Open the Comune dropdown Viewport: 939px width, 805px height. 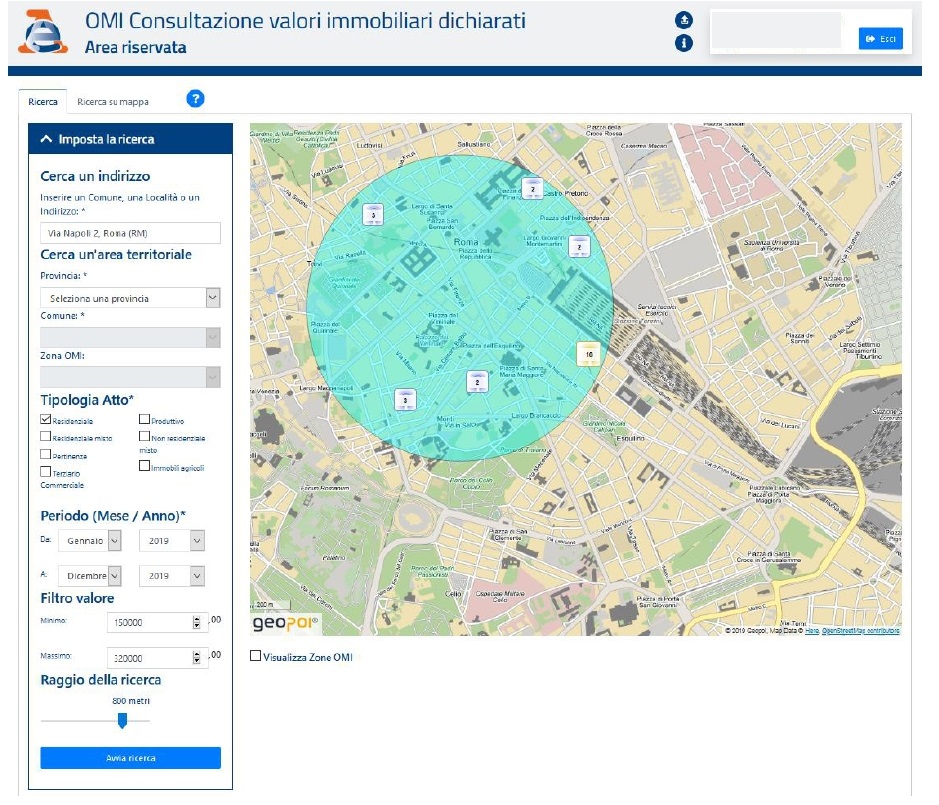(131, 337)
